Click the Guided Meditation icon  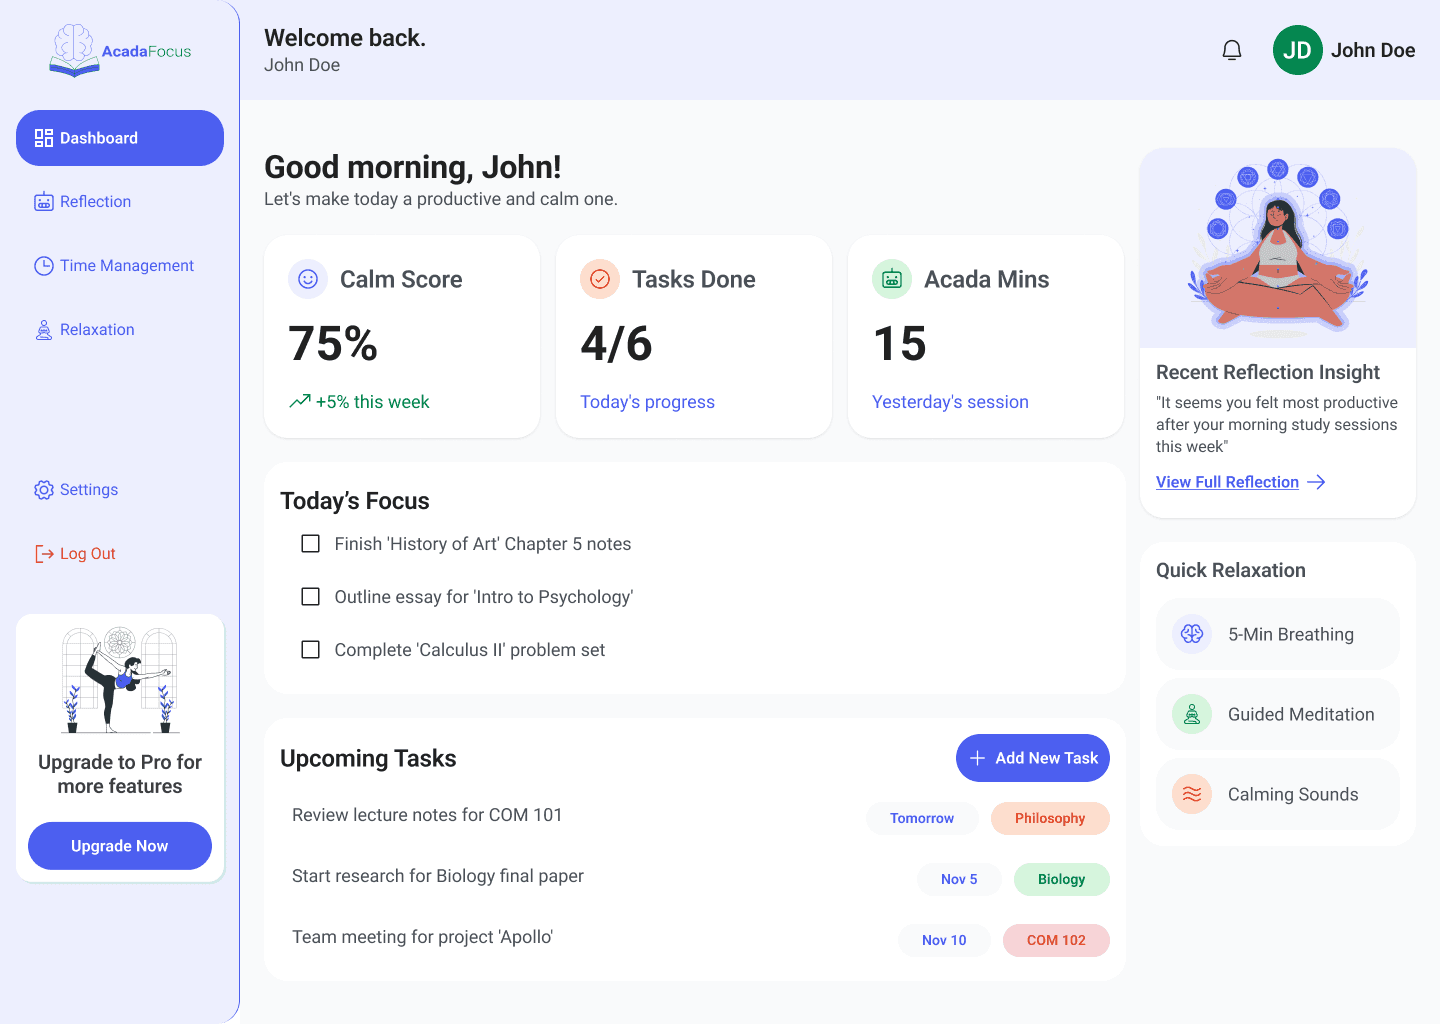tap(1192, 714)
